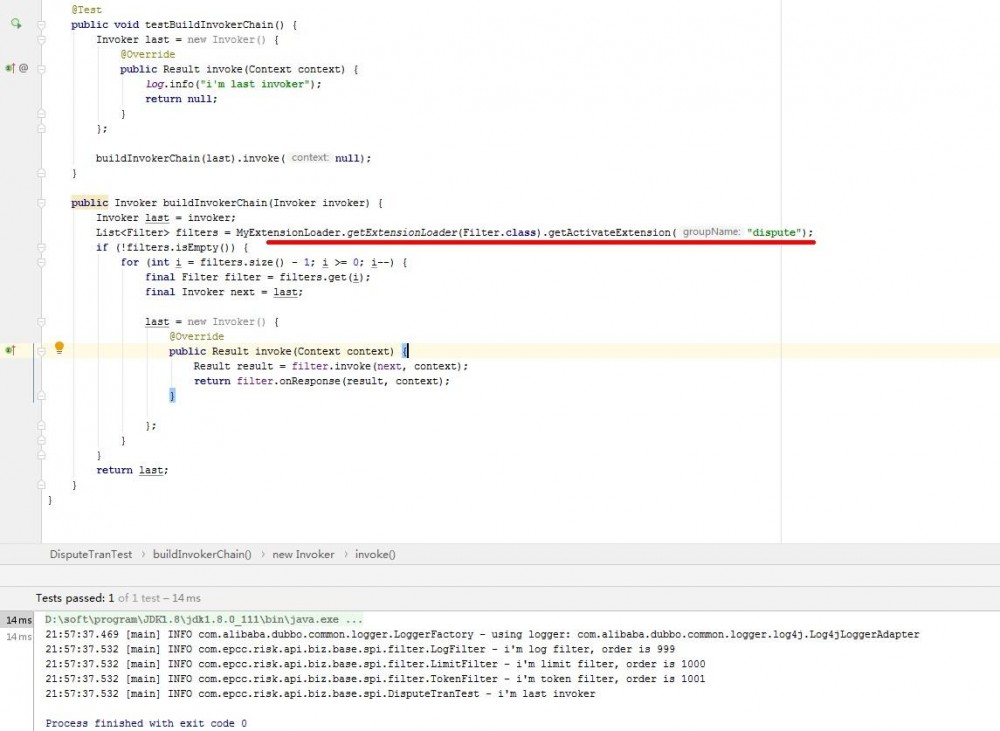
Task: Fold the 'if (!filters.isEmpty())' block
Action: pyautogui.click(x=41, y=247)
